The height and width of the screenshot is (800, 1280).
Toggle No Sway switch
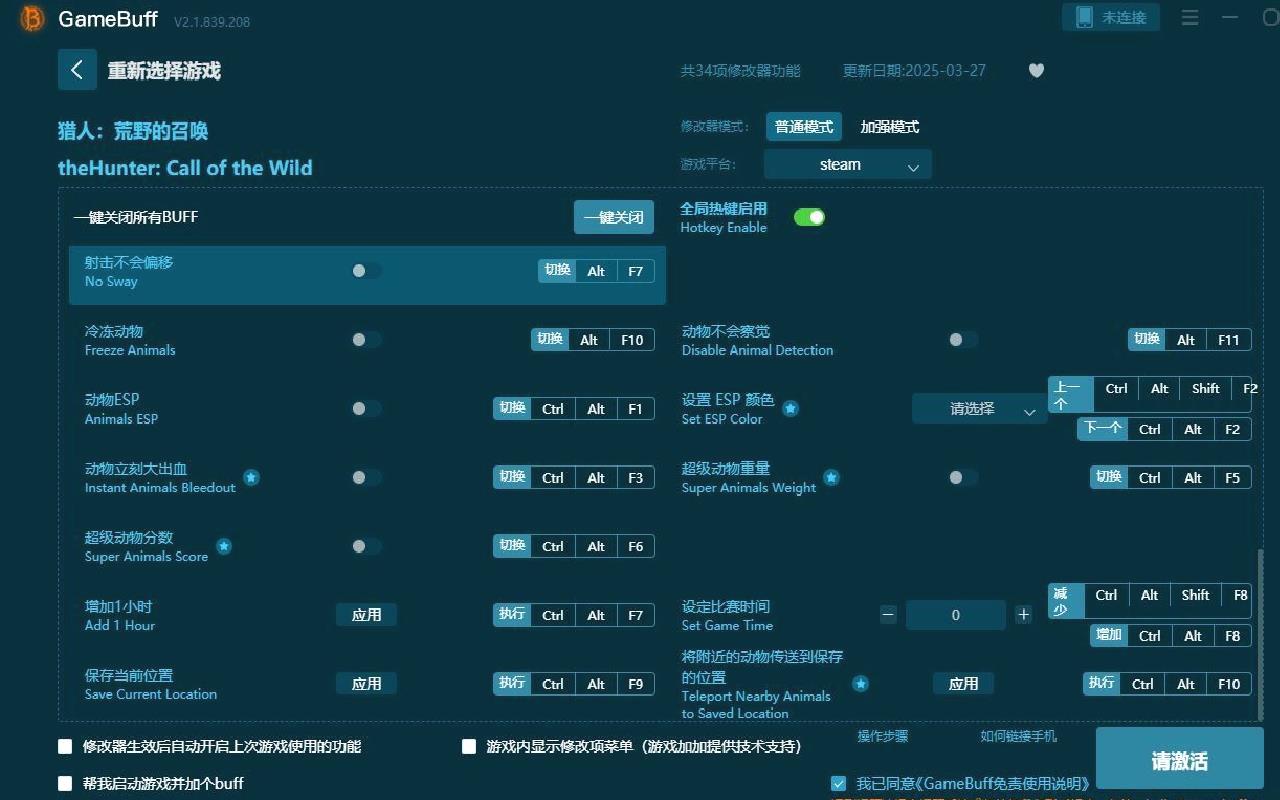(366, 271)
